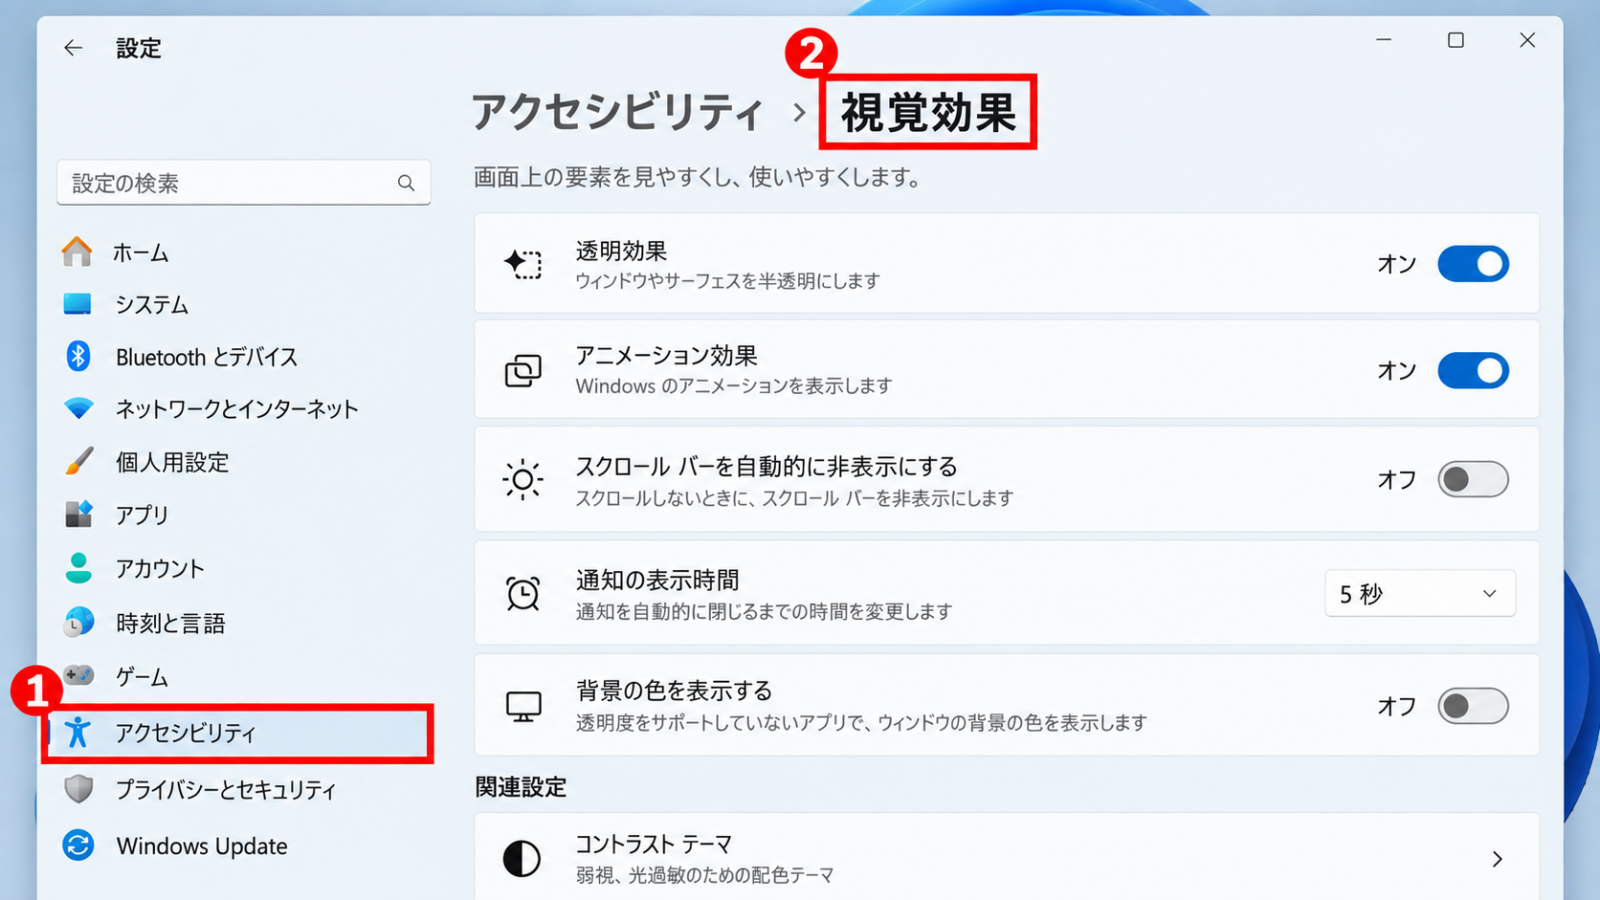1600x900 pixels.
Task: Open システム in the sidebar
Action: (152, 304)
